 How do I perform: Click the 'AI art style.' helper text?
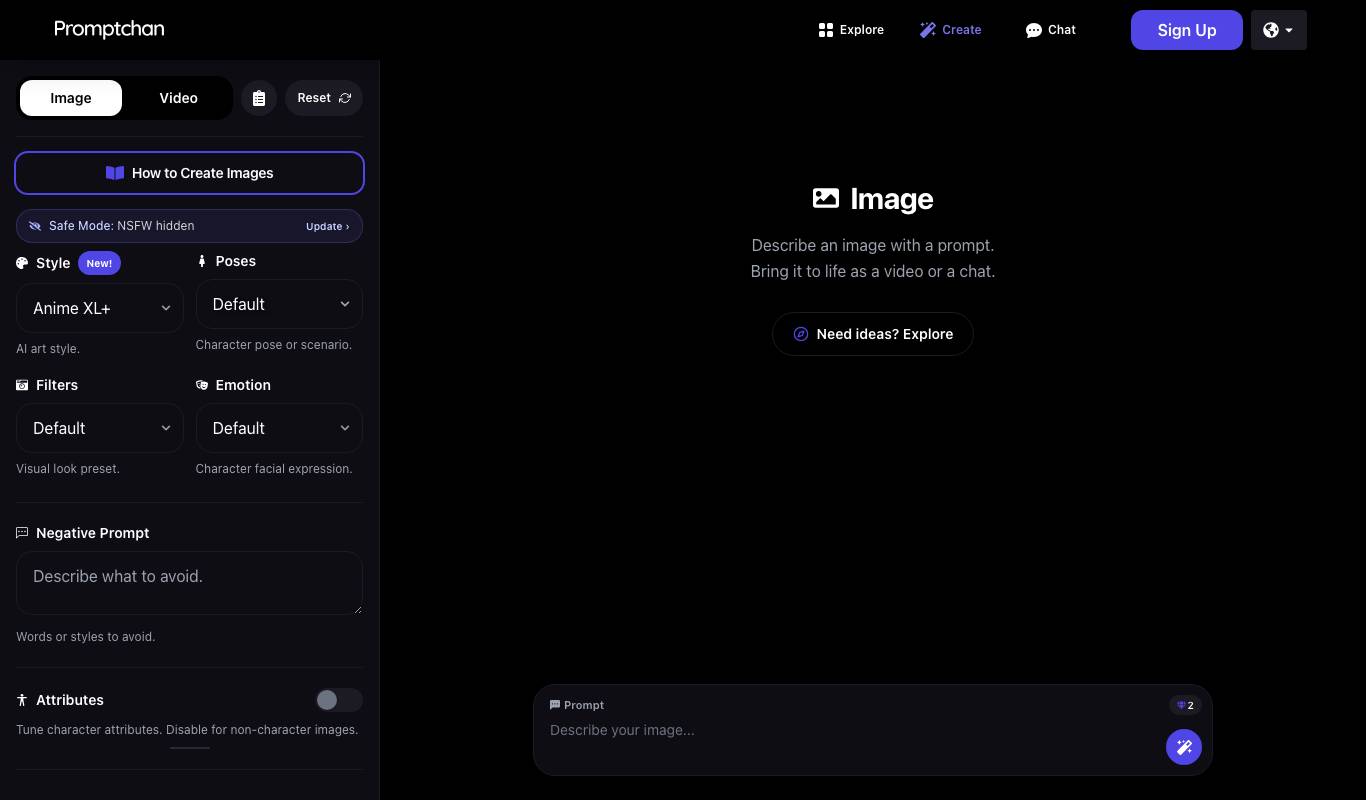[48, 349]
